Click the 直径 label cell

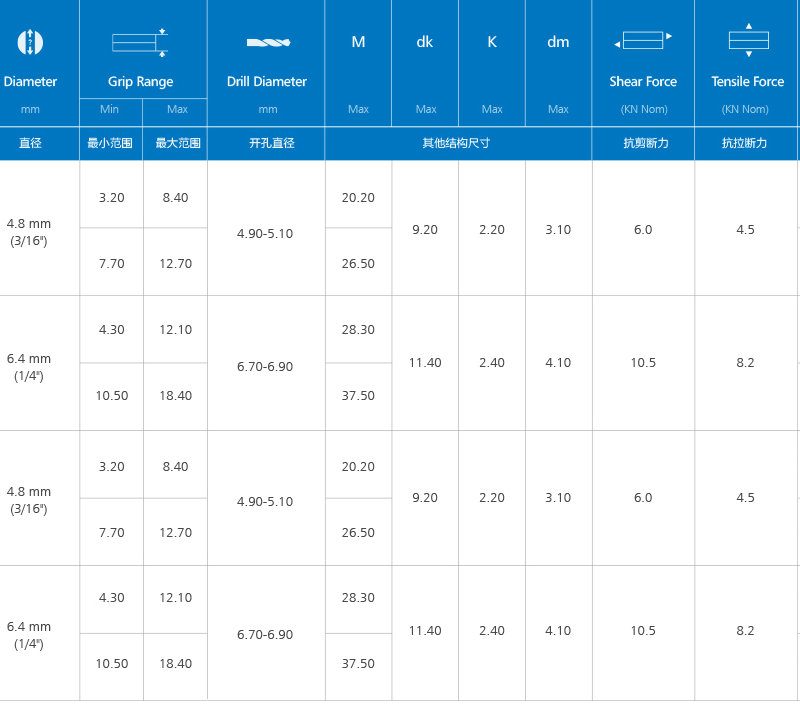point(30,144)
